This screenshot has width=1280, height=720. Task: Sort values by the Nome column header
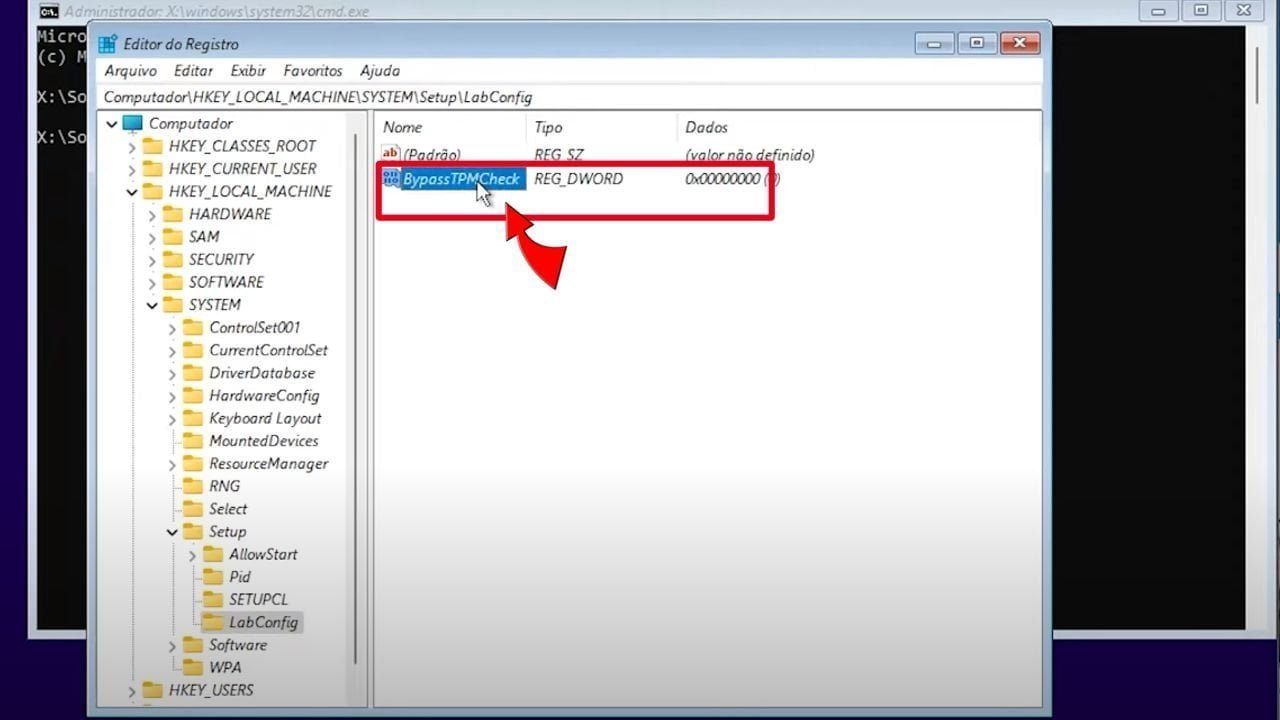coord(402,127)
